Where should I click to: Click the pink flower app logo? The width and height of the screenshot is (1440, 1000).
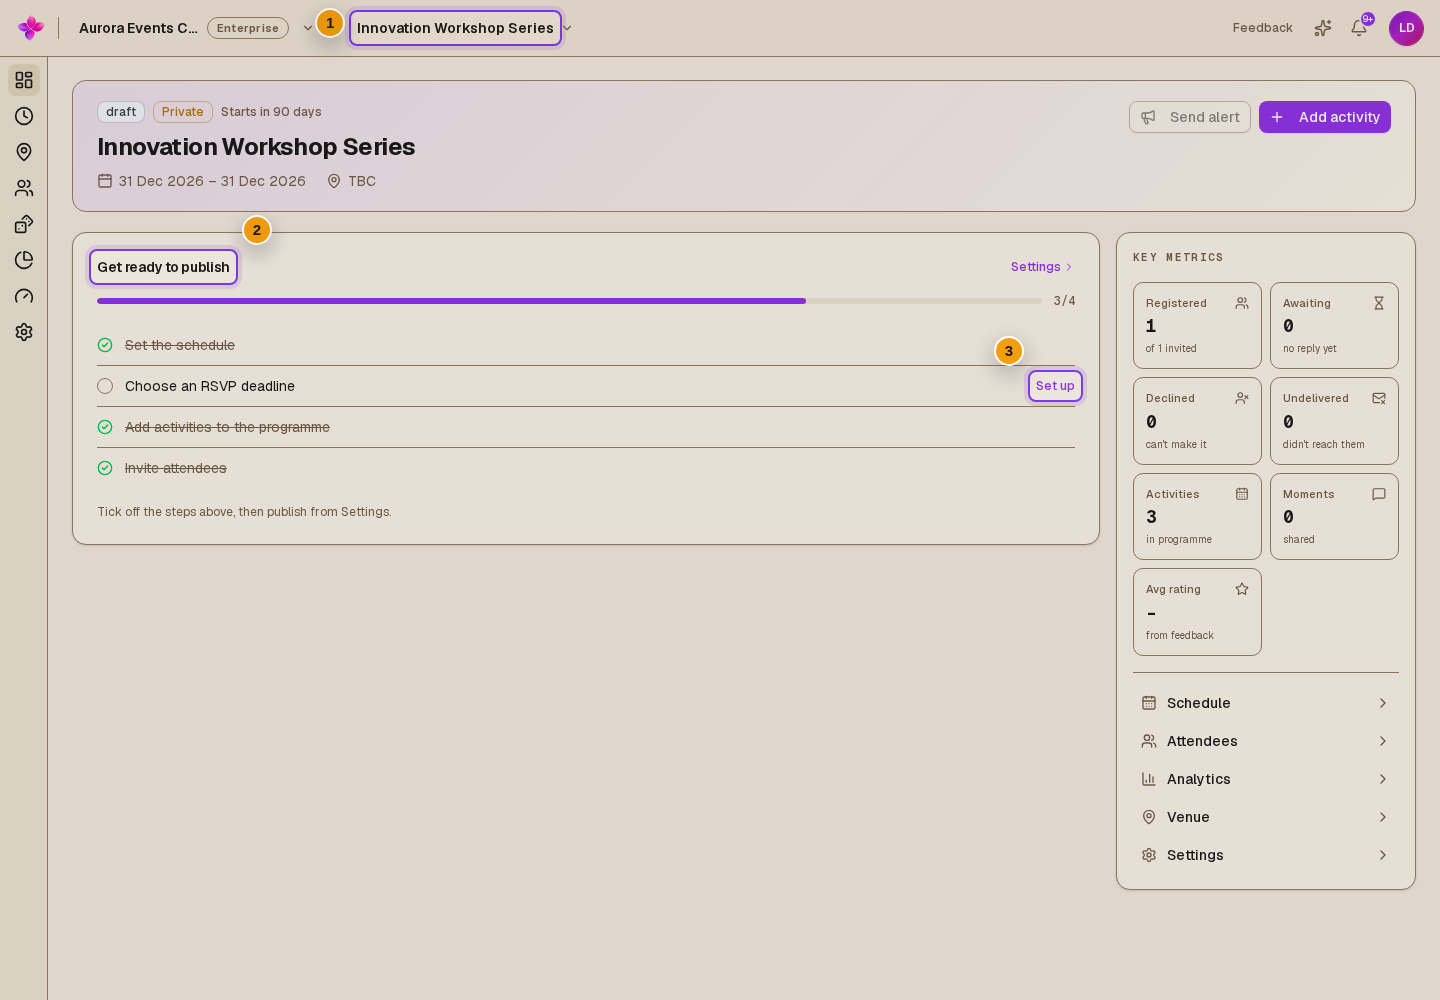(x=31, y=28)
